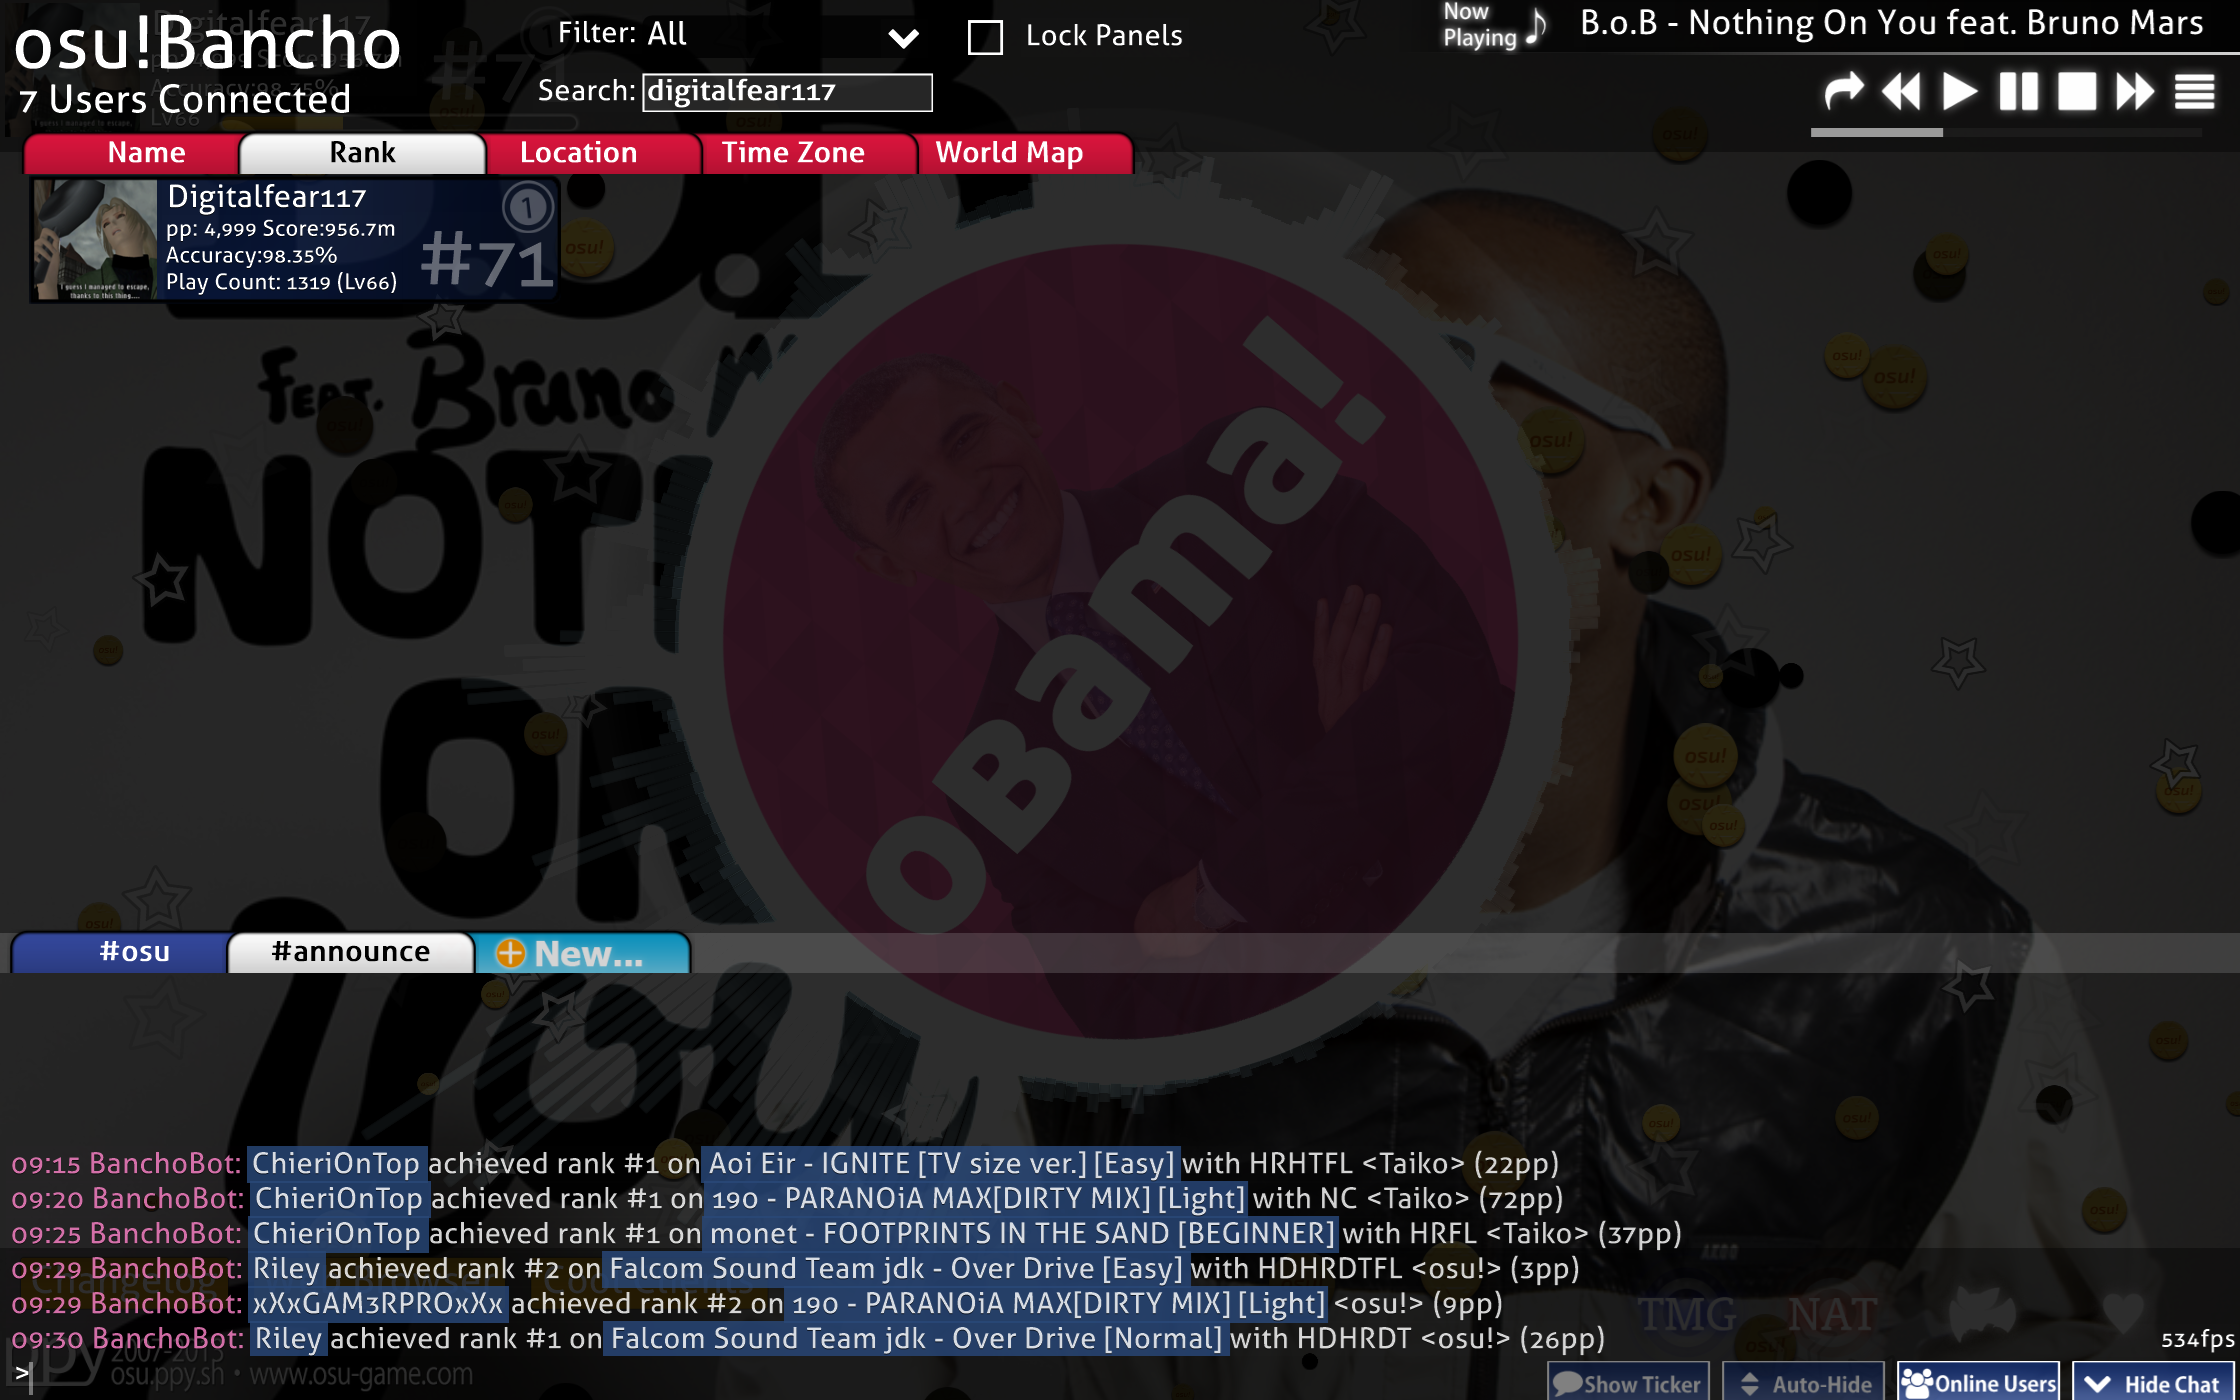Collapse chat with Hide Chat button

(x=2153, y=1383)
